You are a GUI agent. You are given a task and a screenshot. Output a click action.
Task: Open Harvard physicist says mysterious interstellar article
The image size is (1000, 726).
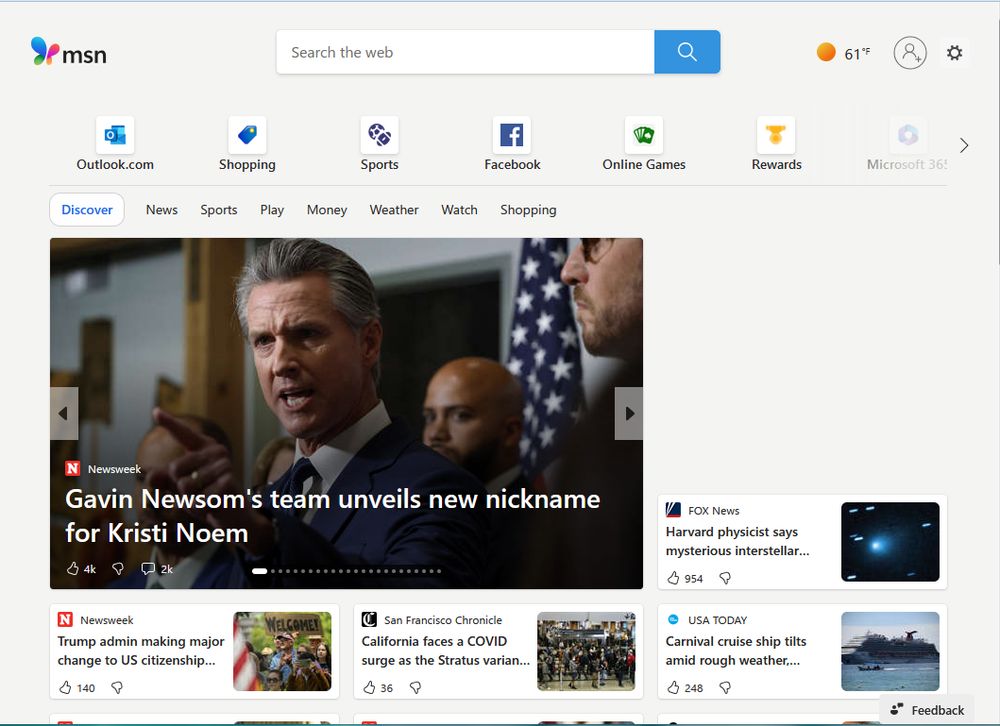(737, 541)
